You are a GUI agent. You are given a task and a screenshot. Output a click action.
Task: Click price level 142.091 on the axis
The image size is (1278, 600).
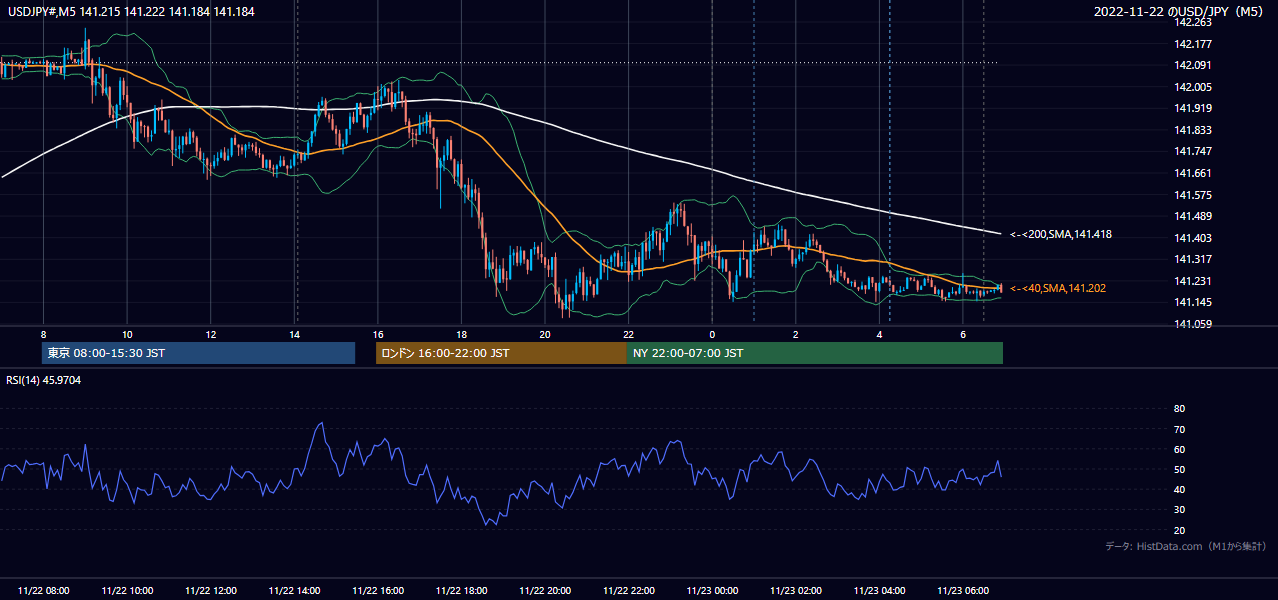pyautogui.click(x=1192, y=65)
